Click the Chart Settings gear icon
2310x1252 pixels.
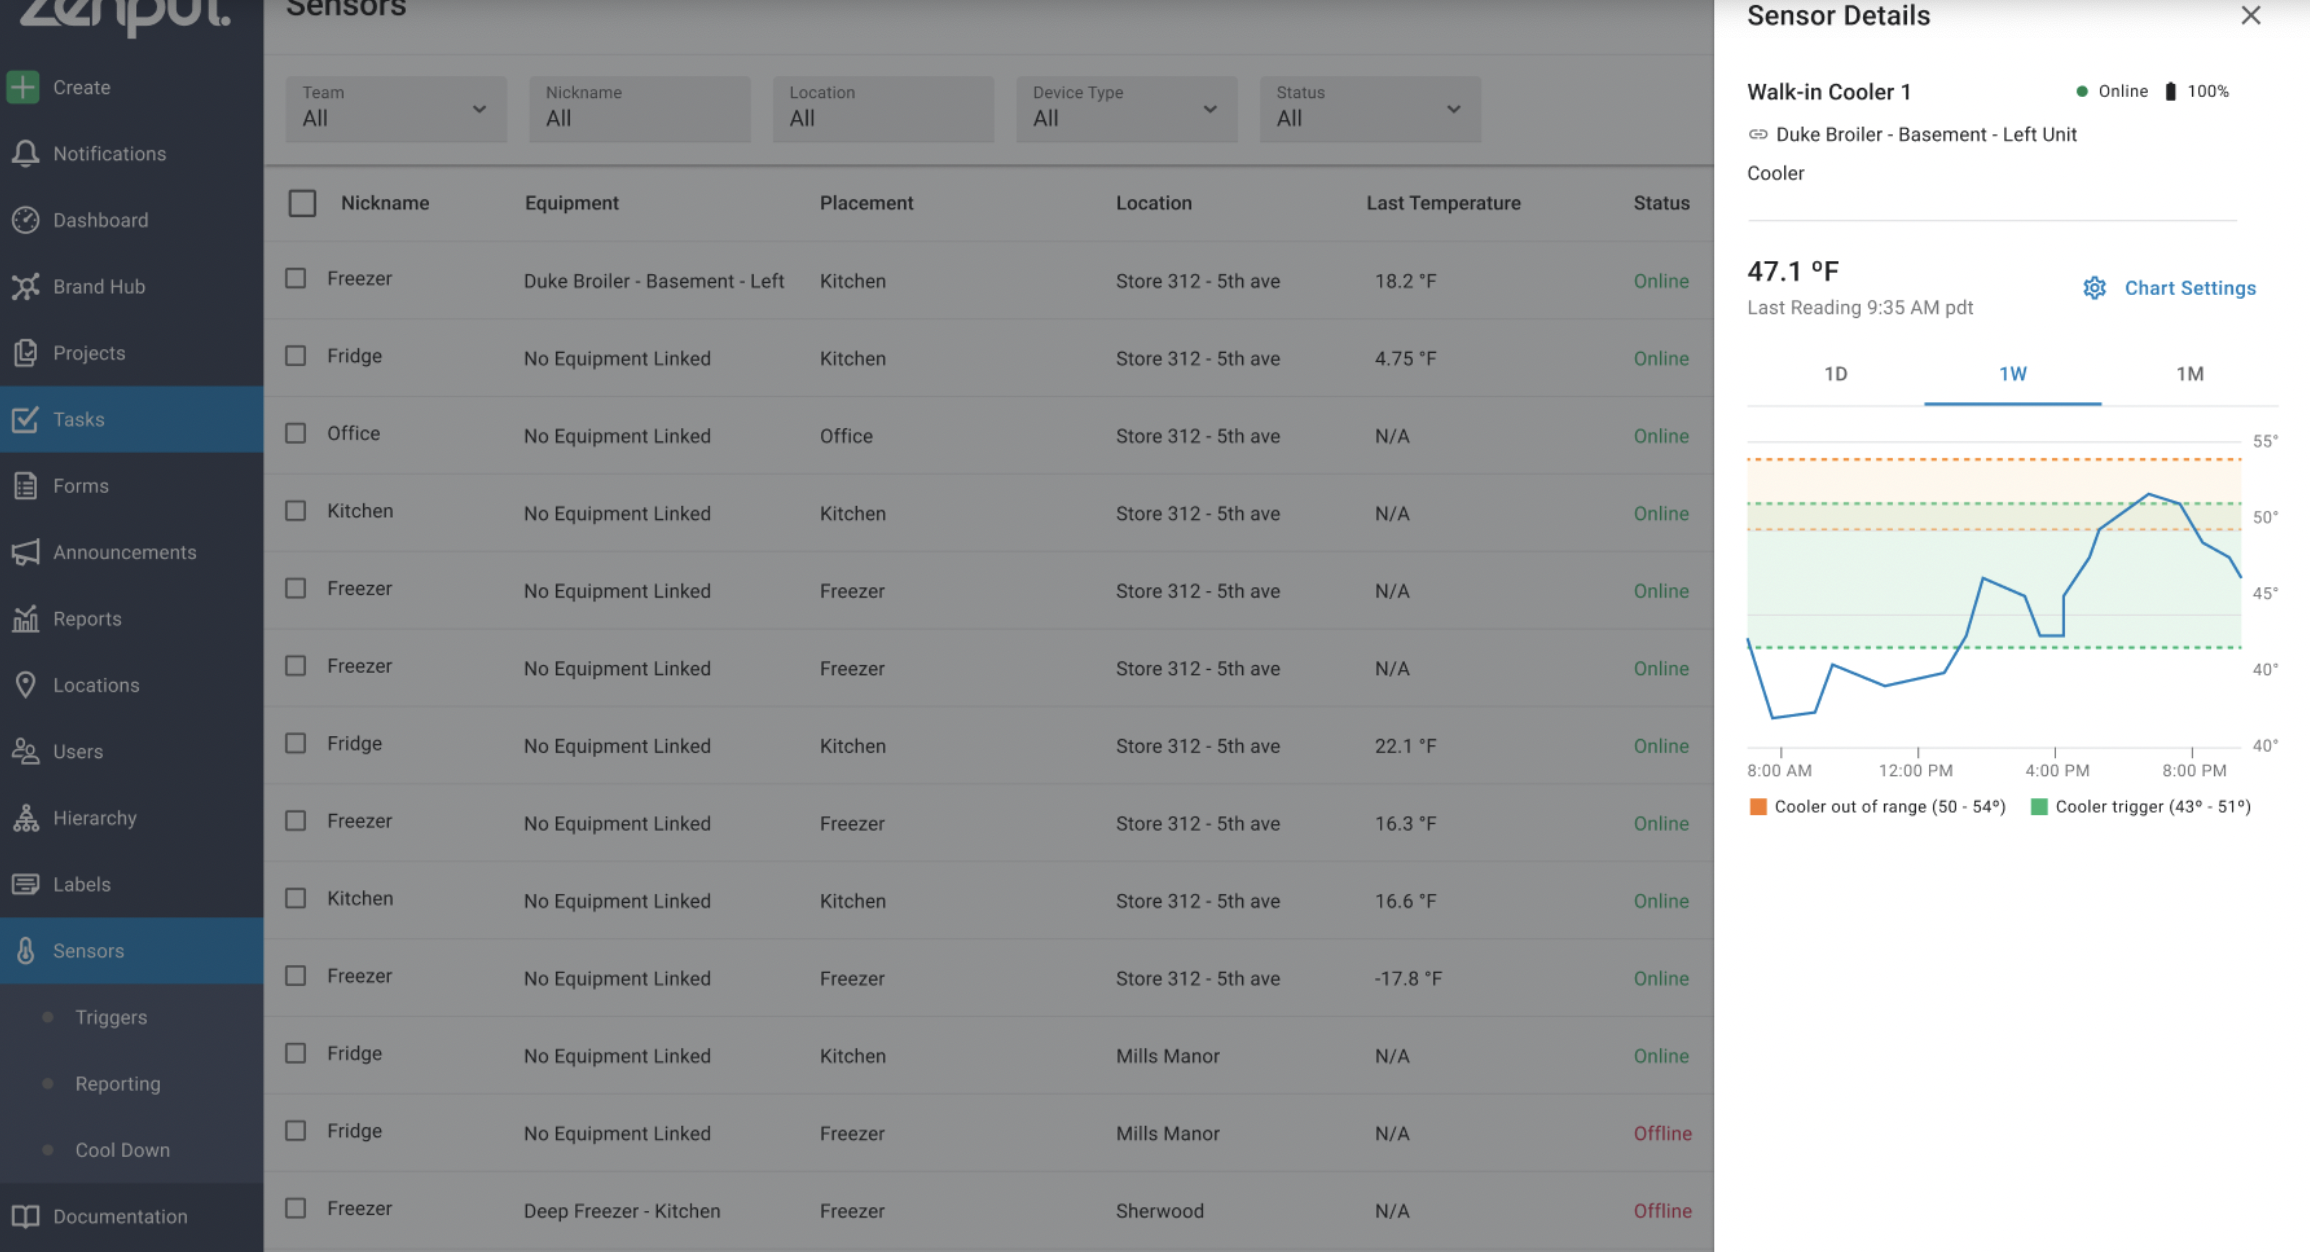pos(2094,288)
